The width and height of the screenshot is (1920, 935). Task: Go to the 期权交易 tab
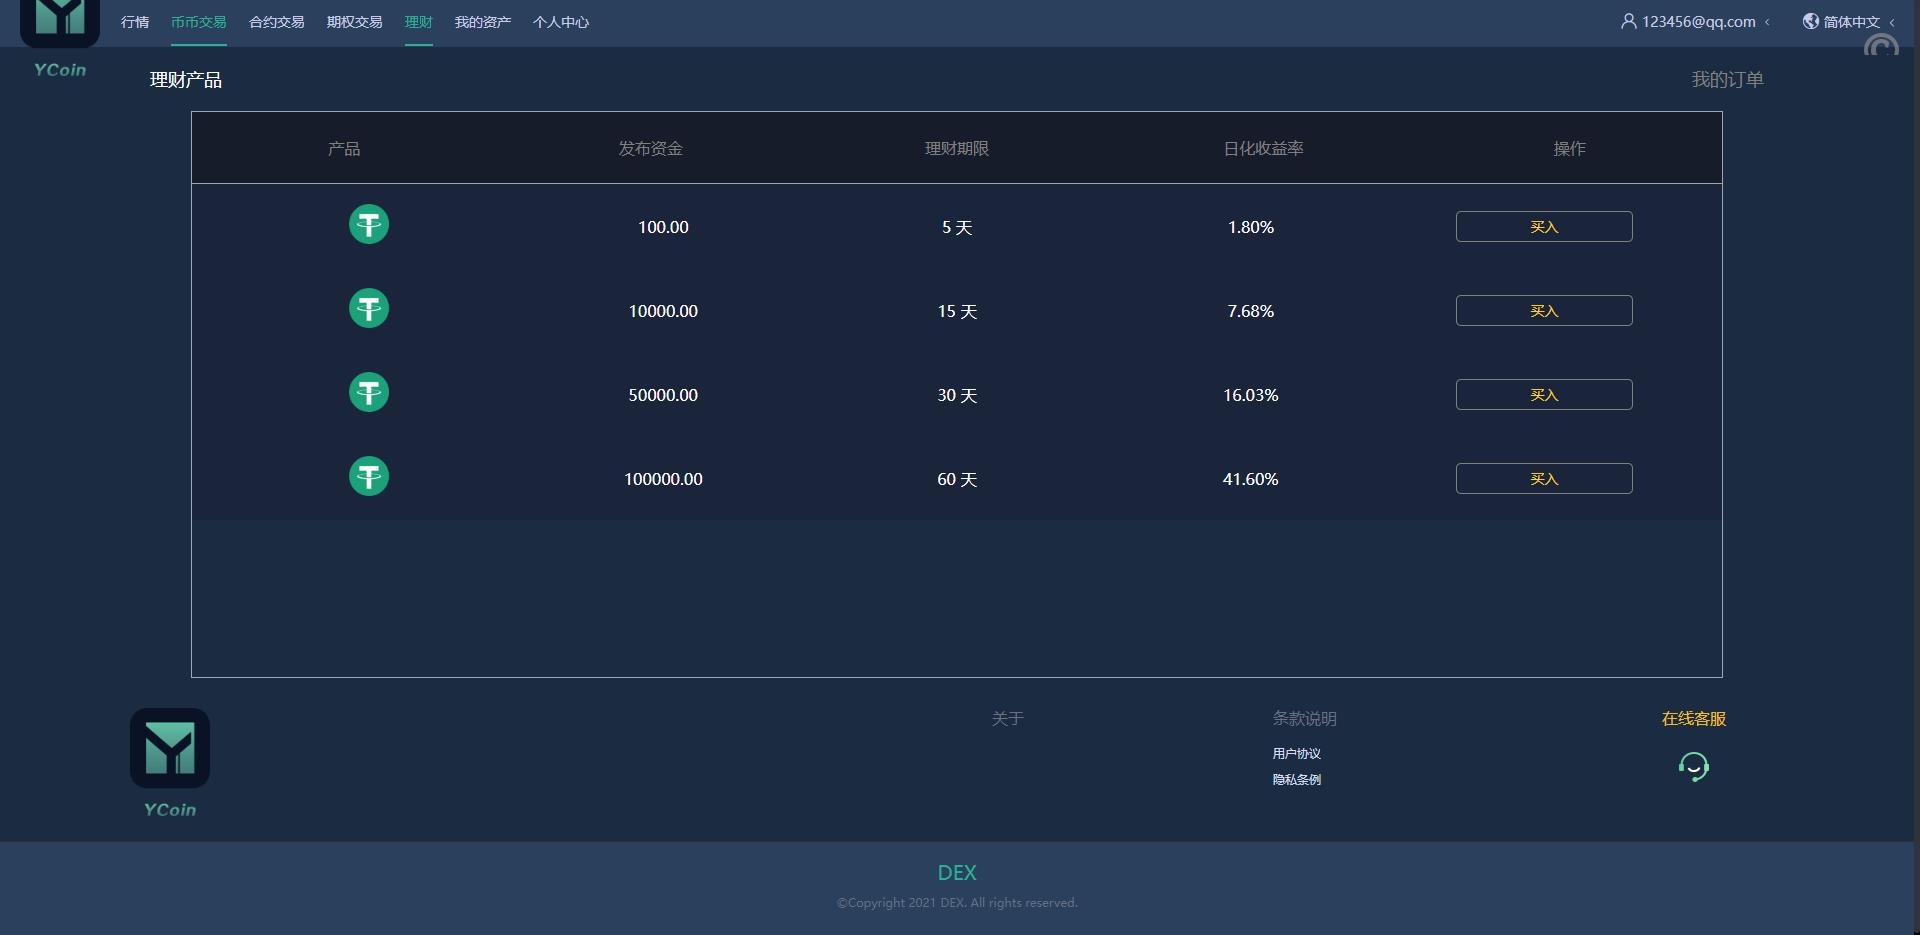click(x=355, y=22)
